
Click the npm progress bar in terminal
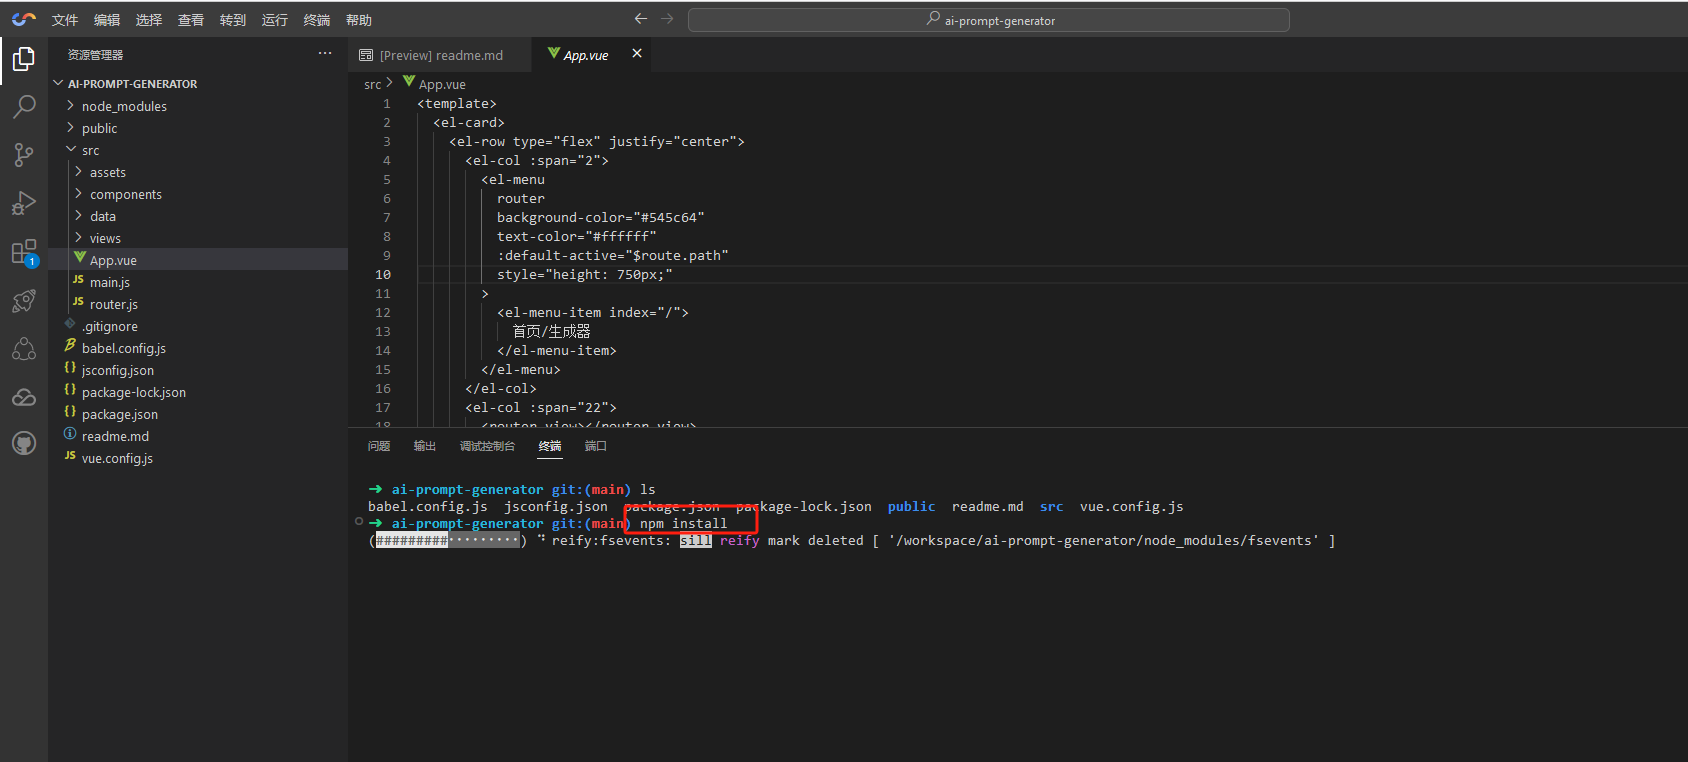point(448,540)
